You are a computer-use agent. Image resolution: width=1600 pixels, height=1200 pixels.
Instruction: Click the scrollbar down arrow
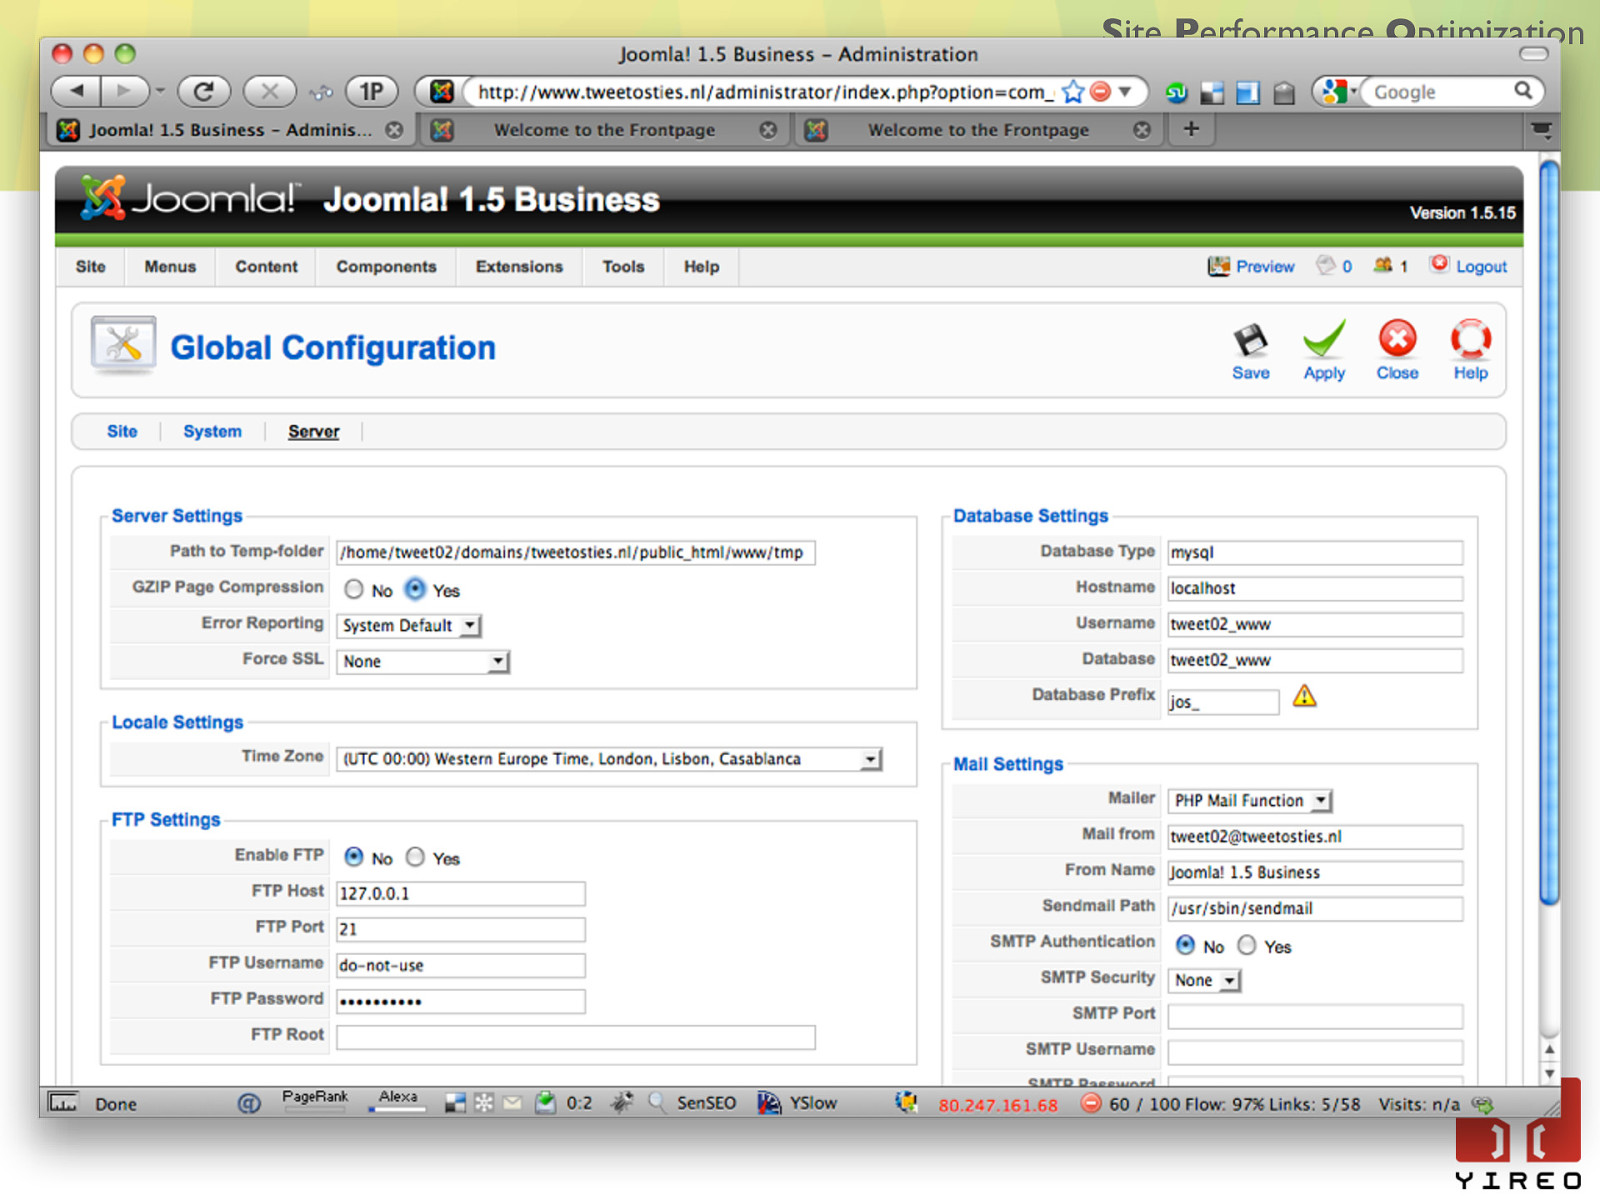[x=1549, y=1074]
